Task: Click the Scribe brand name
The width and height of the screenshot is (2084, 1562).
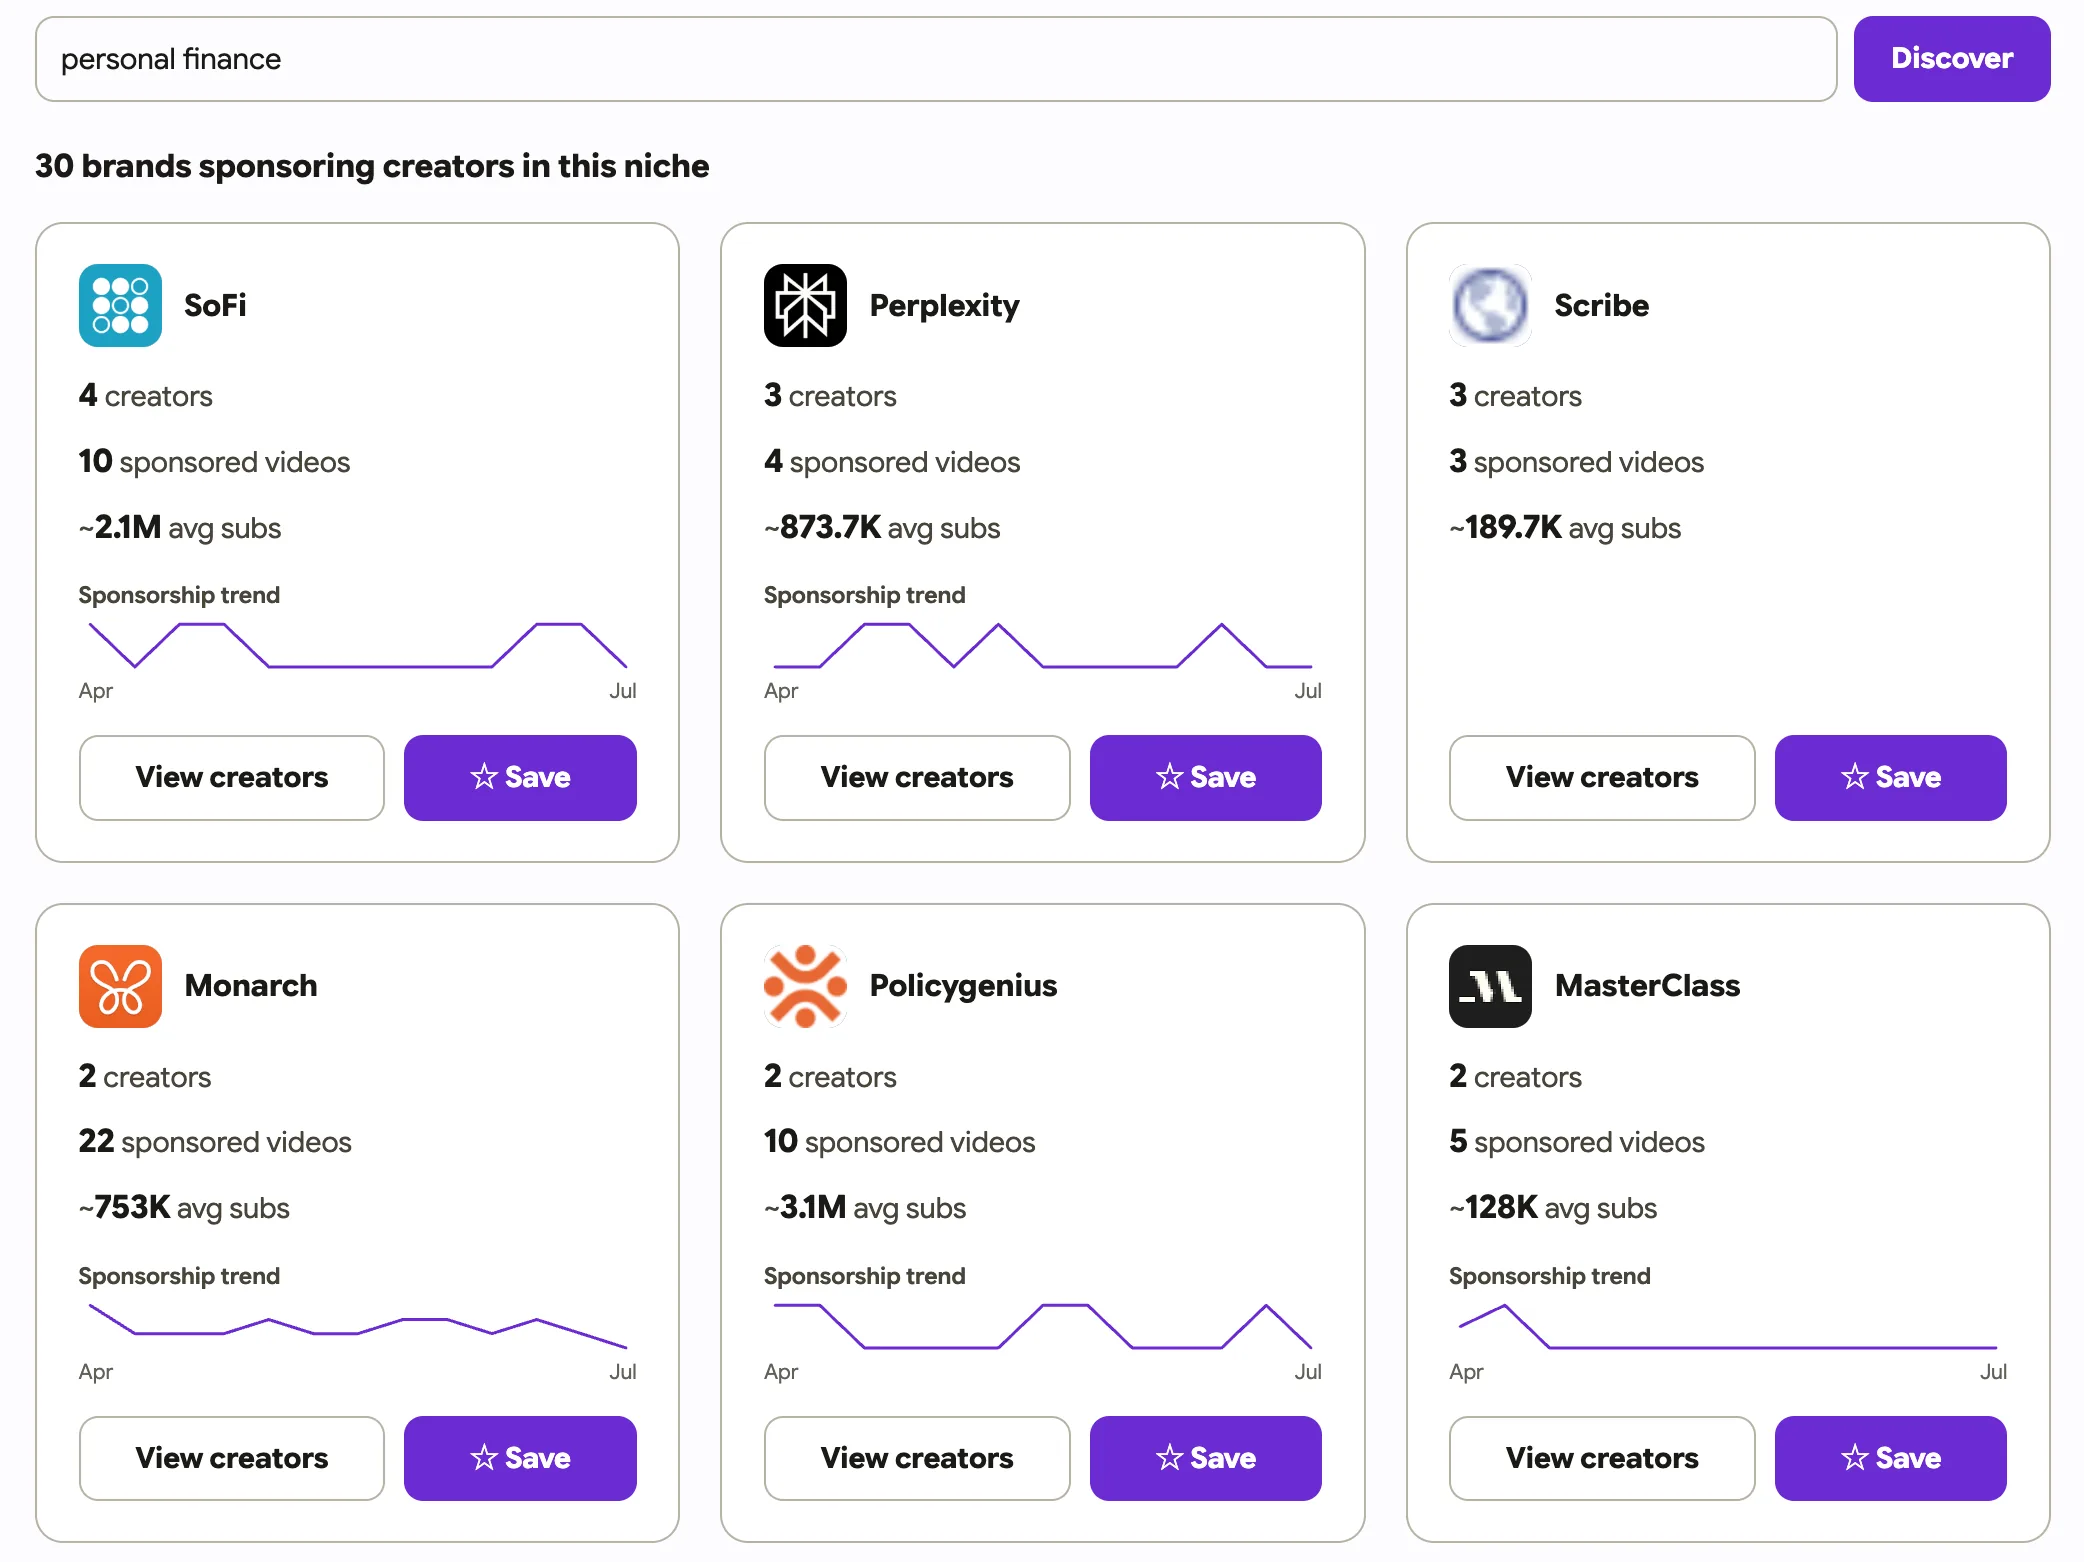Action: click(x=1602, y=305)
